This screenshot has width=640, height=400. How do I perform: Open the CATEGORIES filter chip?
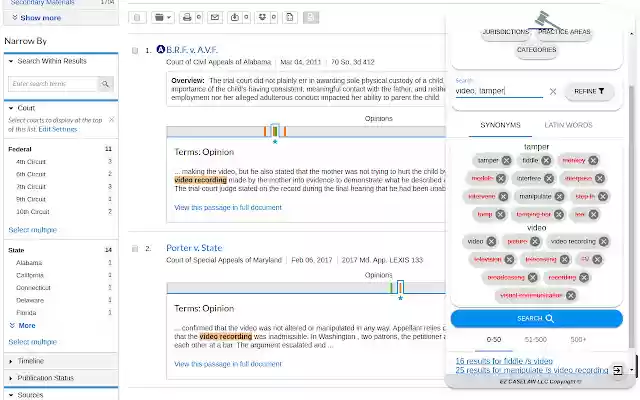[536, 50]
